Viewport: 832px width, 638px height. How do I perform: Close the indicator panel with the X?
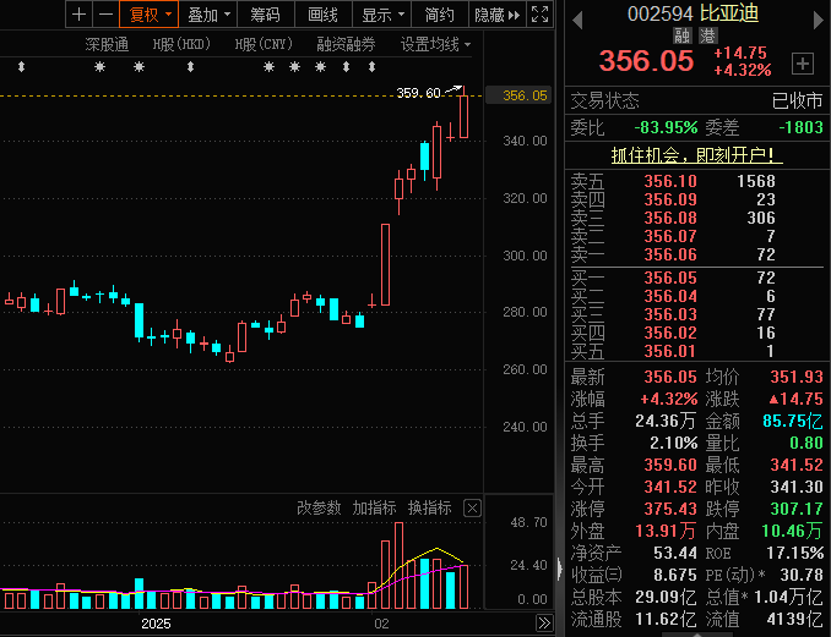469,507
